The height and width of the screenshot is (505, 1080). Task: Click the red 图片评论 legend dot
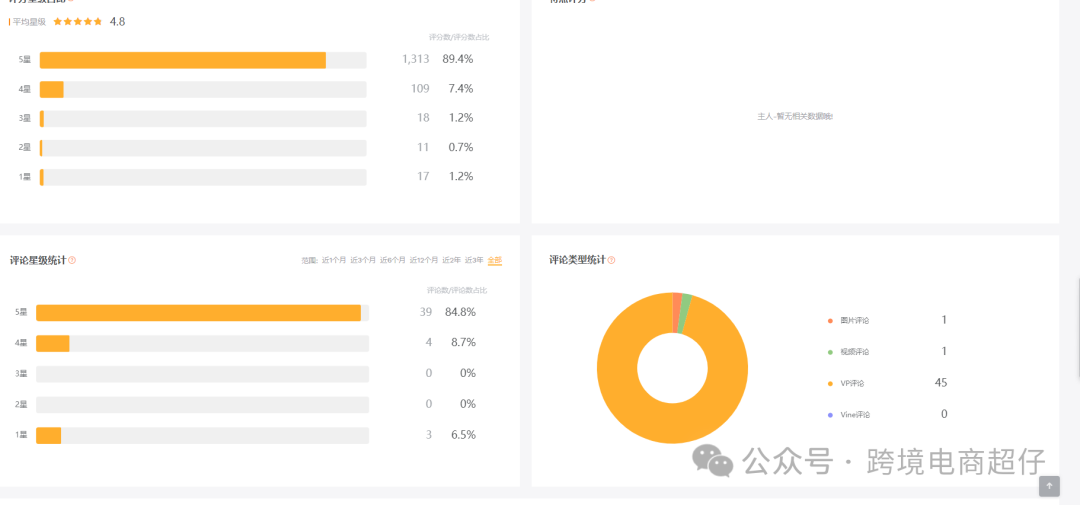point(829,320)
